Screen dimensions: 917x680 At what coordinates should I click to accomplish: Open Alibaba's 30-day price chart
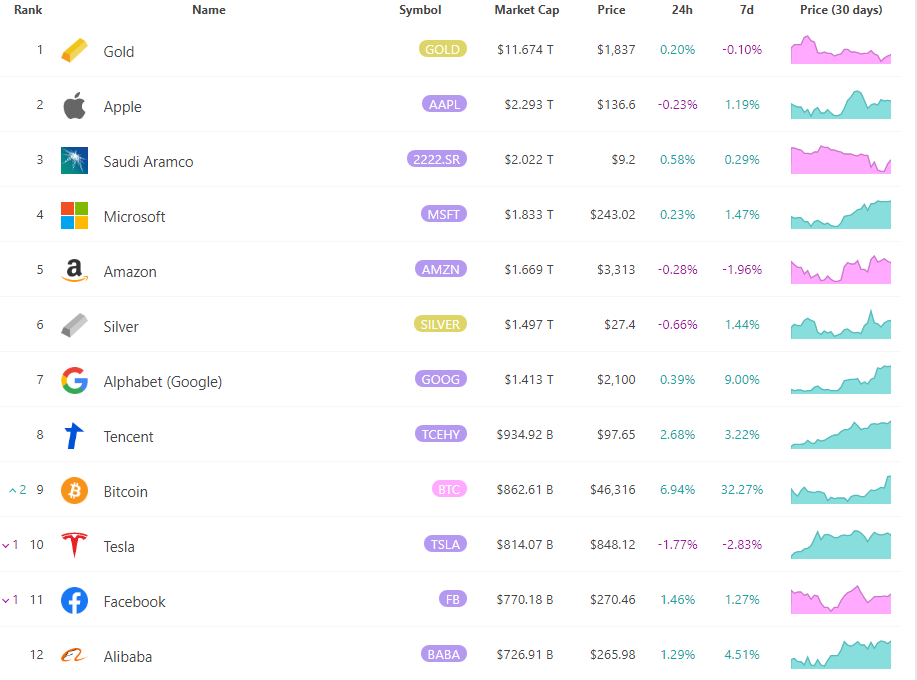(x=841, y=654)
